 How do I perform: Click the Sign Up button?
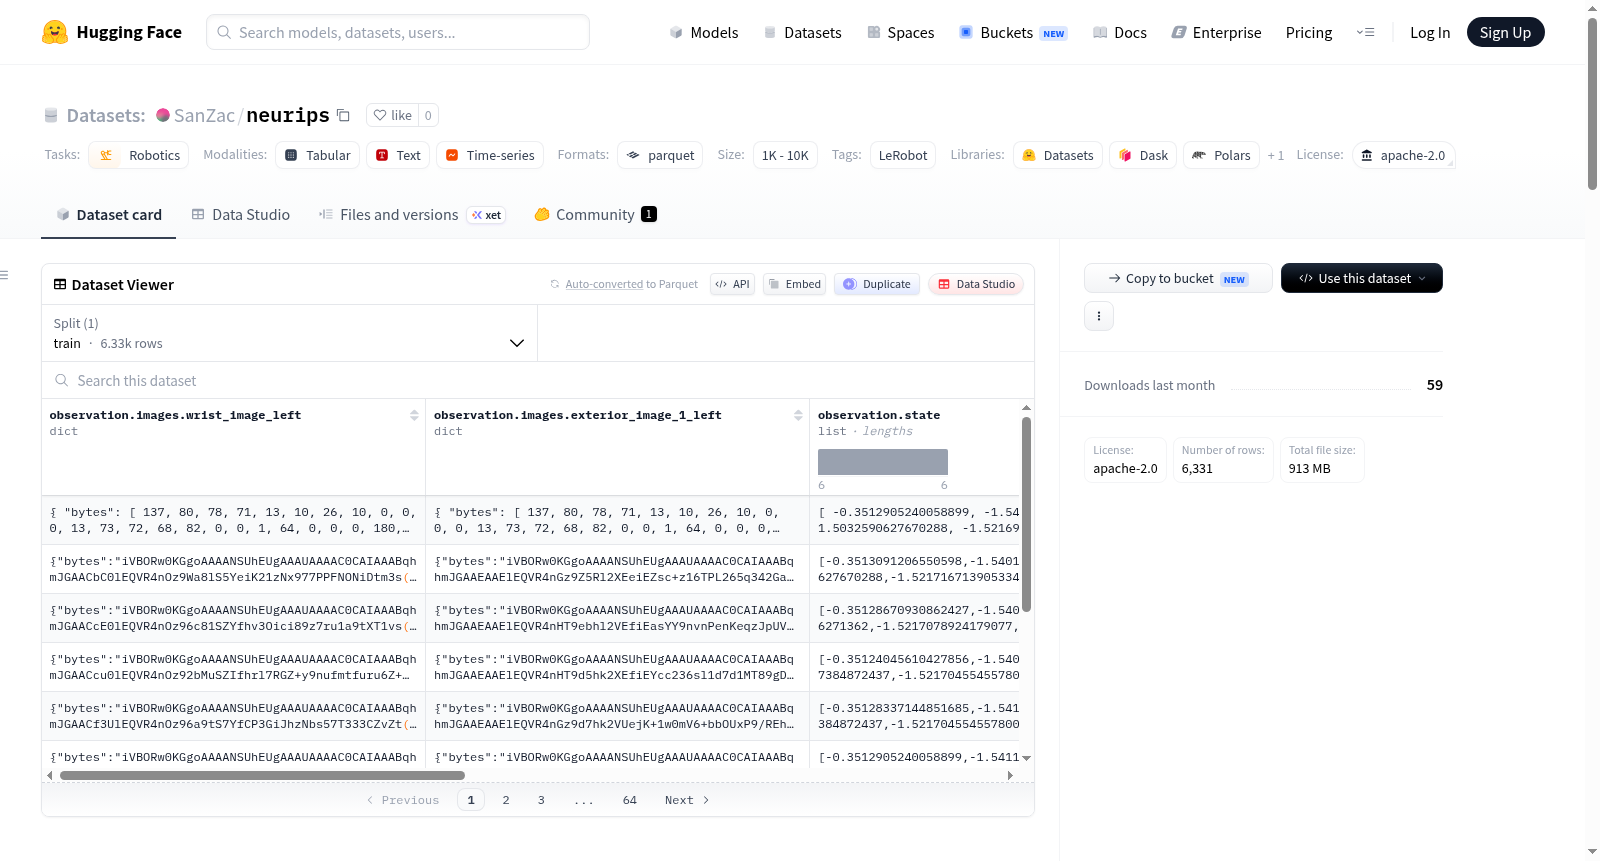pyautogui.click(x=1505, y=32)
